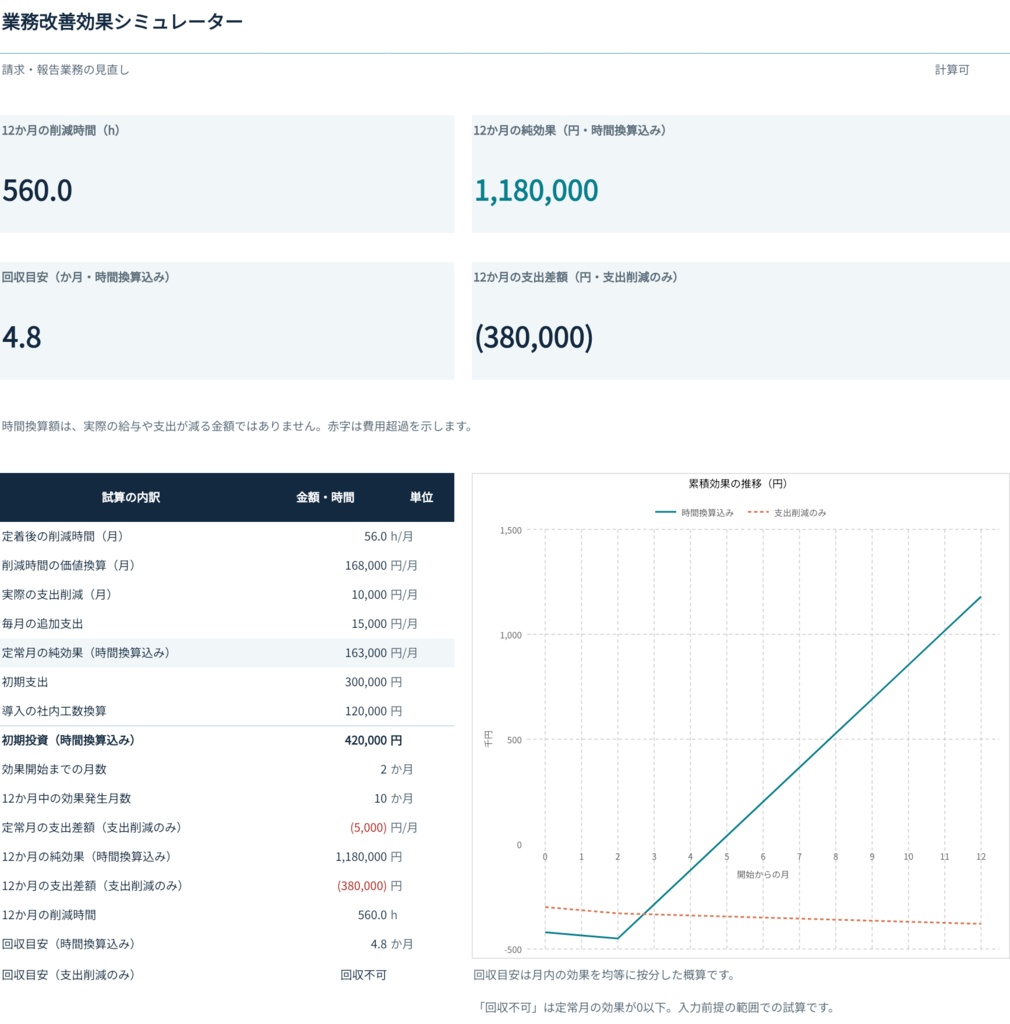Viewport: 1010px width, 1024px height.
Task: Click the 12か月の削減時間（h） card label
Action: 61,131
